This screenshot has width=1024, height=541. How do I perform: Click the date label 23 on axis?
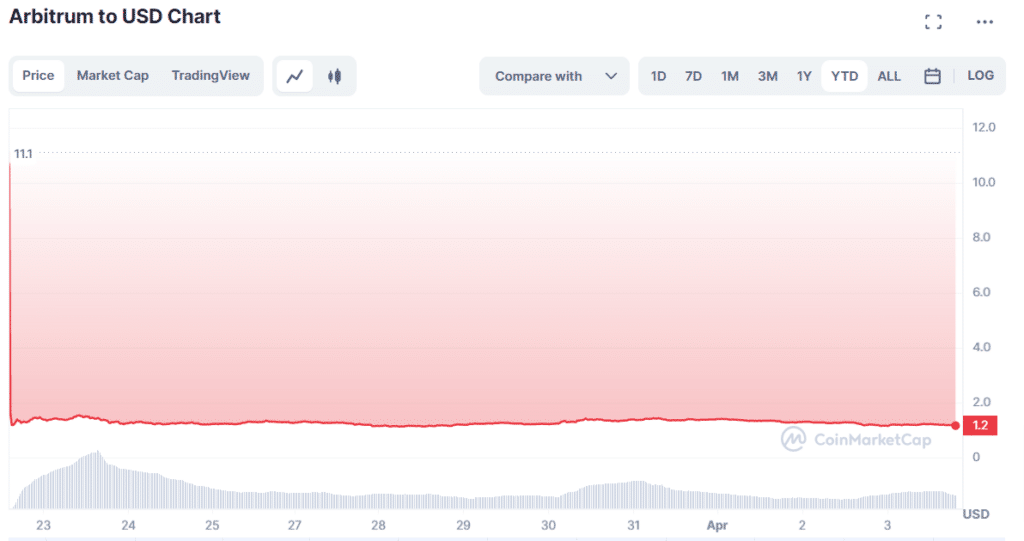click(43, 525)
